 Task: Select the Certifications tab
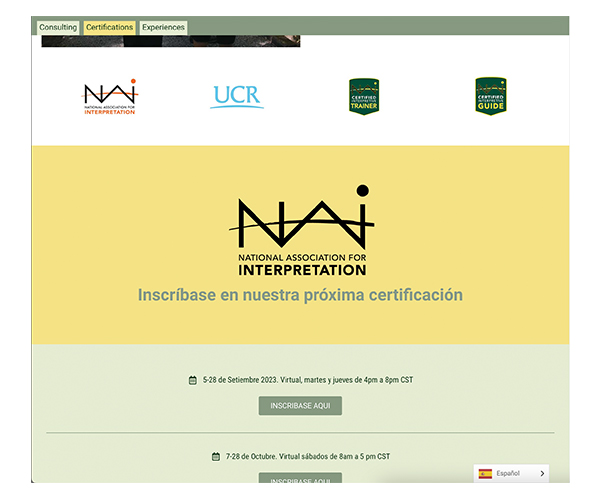(x=109, y=28)
